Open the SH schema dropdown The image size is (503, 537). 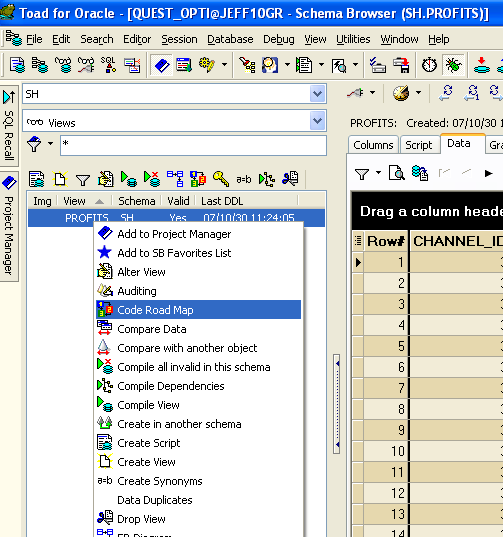[x=317, y=93]
